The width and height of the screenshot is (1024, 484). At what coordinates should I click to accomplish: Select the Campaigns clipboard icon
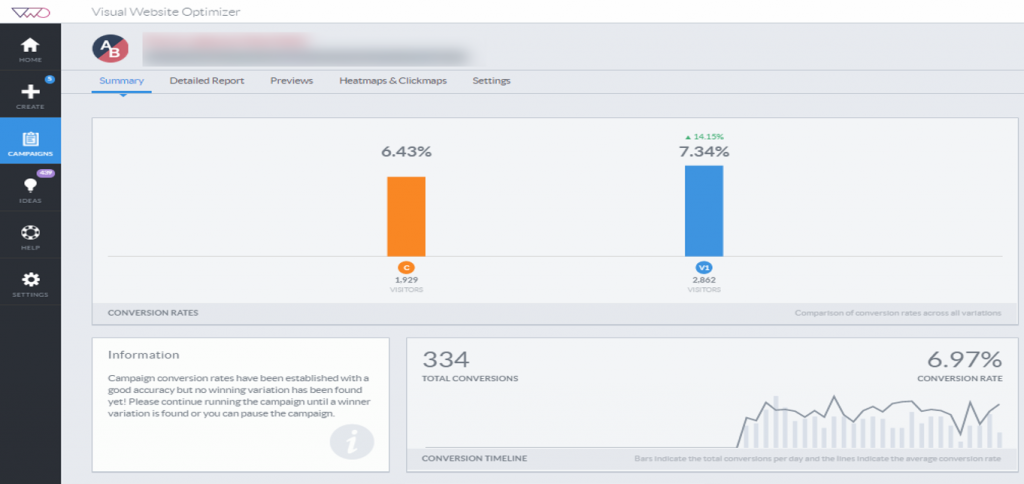click(30, 139)
